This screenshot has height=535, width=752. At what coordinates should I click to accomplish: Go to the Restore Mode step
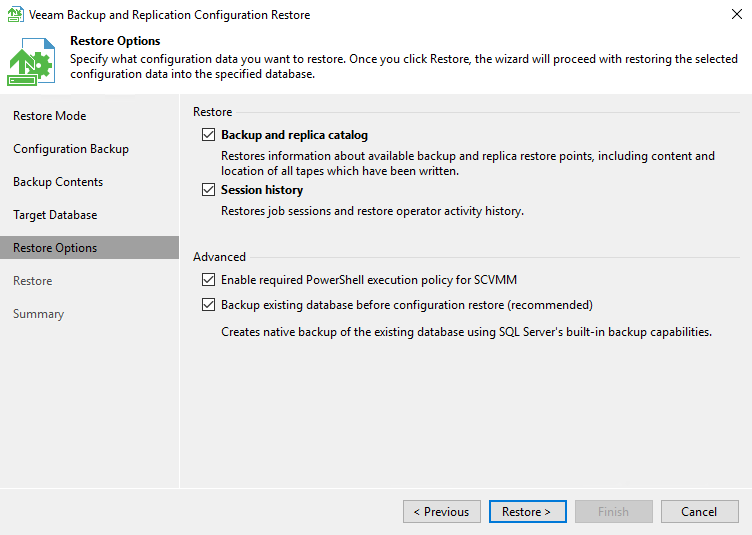pyautogui.click(x=50, y=116)
